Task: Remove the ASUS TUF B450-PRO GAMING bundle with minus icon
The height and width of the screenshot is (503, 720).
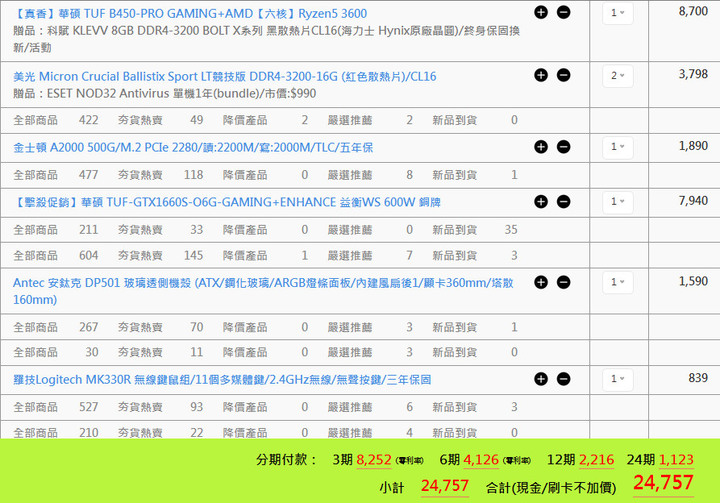Action: coord(563,12)
